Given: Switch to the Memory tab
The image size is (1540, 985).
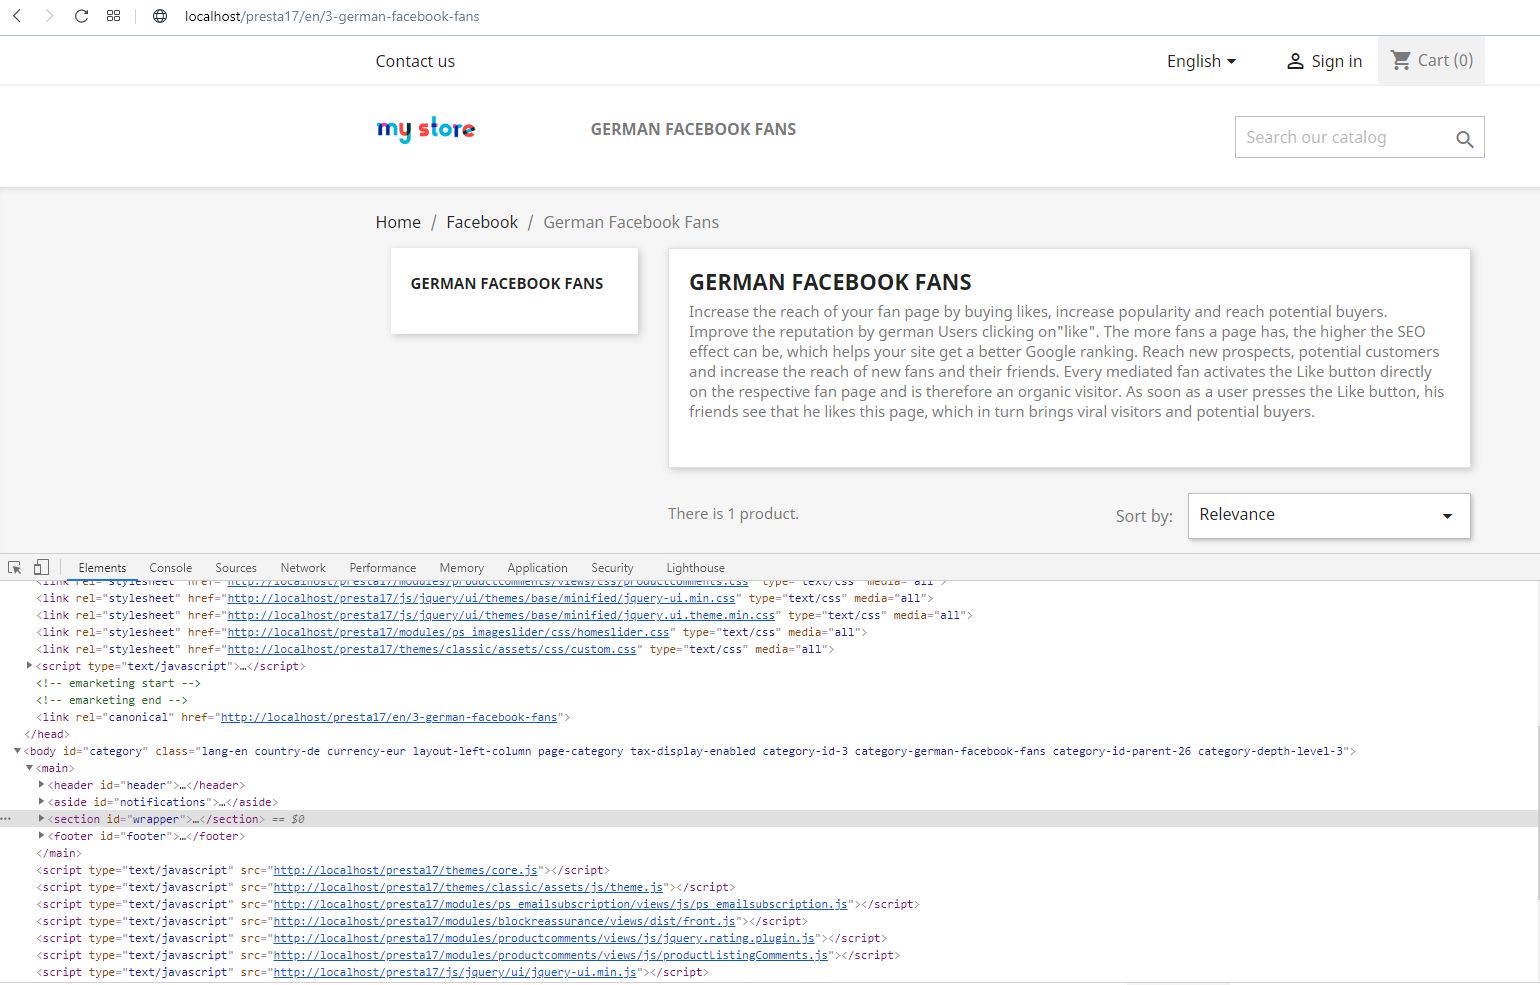Looking at the screenshot, I should 461,567.
